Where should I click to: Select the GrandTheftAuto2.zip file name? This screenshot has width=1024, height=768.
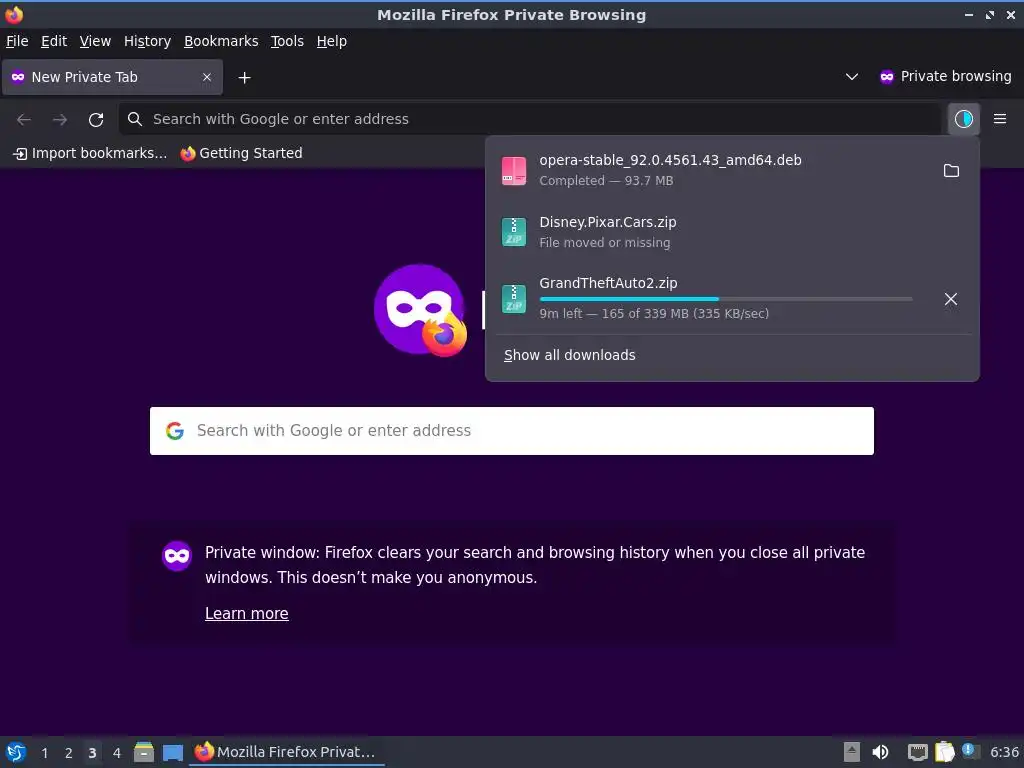tap(608, 283)
